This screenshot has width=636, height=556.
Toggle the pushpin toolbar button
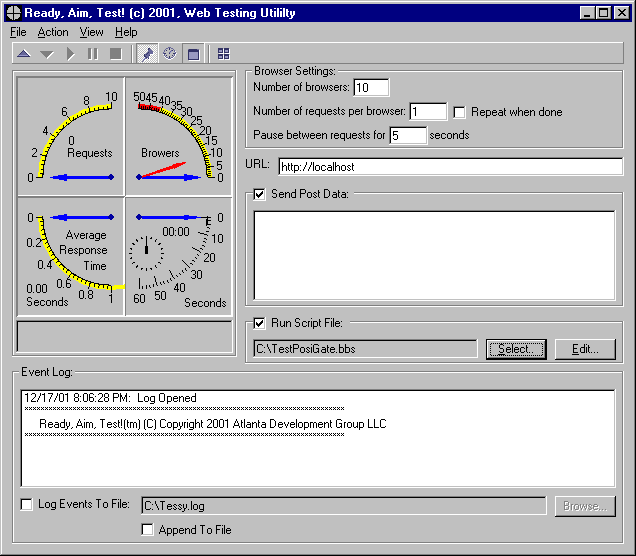point(147,54)
